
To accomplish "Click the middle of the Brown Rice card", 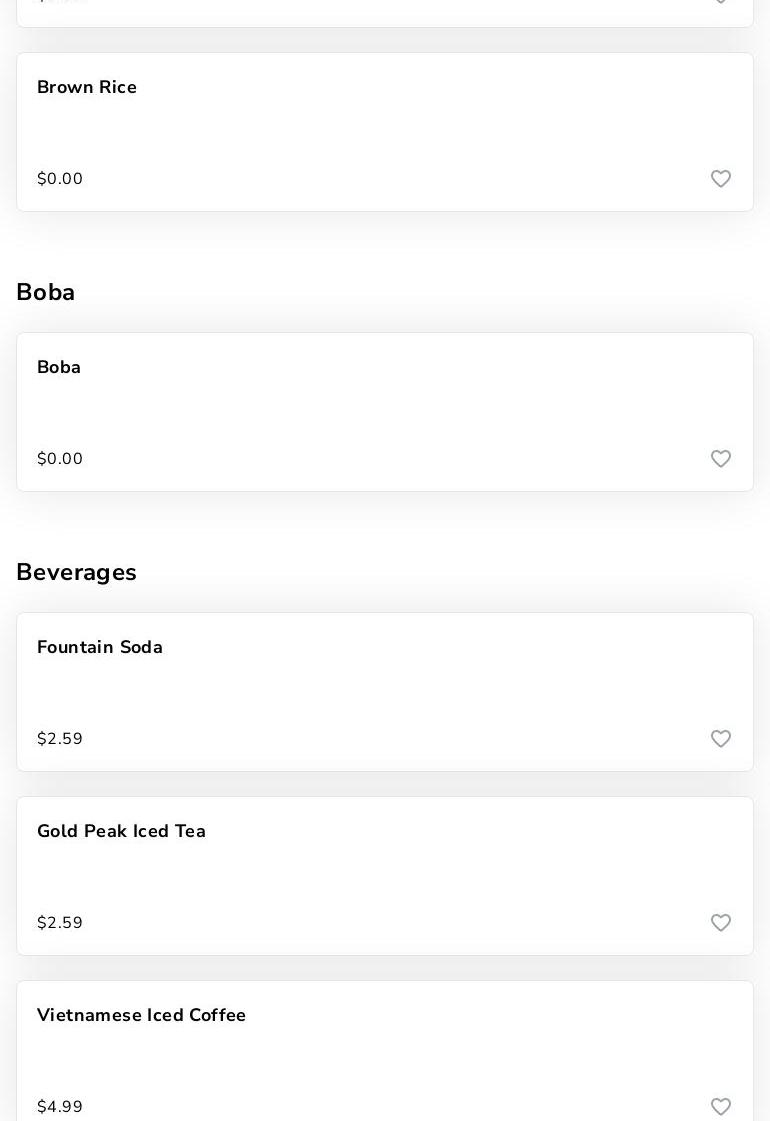I will click(x=385, y=132).
